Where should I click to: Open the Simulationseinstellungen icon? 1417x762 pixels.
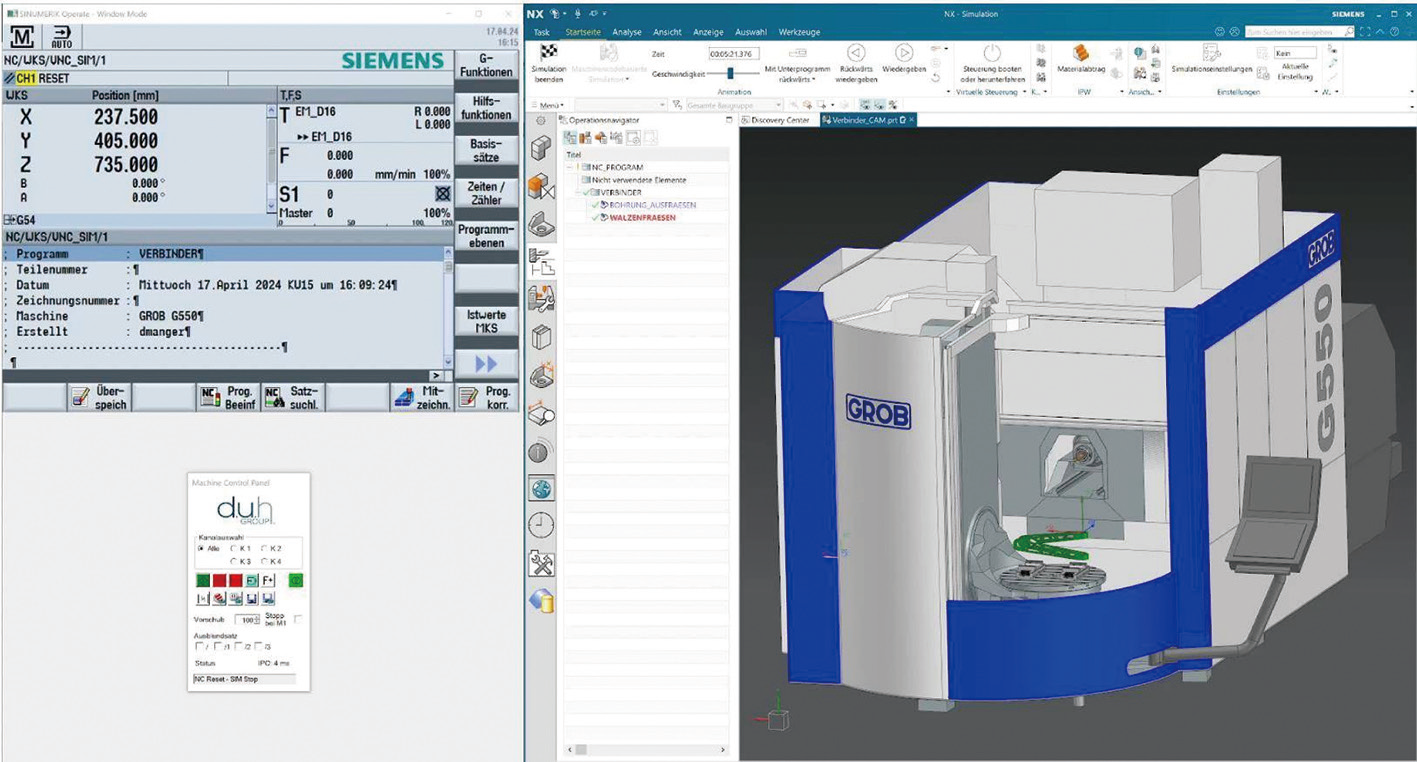[1211, 53]
